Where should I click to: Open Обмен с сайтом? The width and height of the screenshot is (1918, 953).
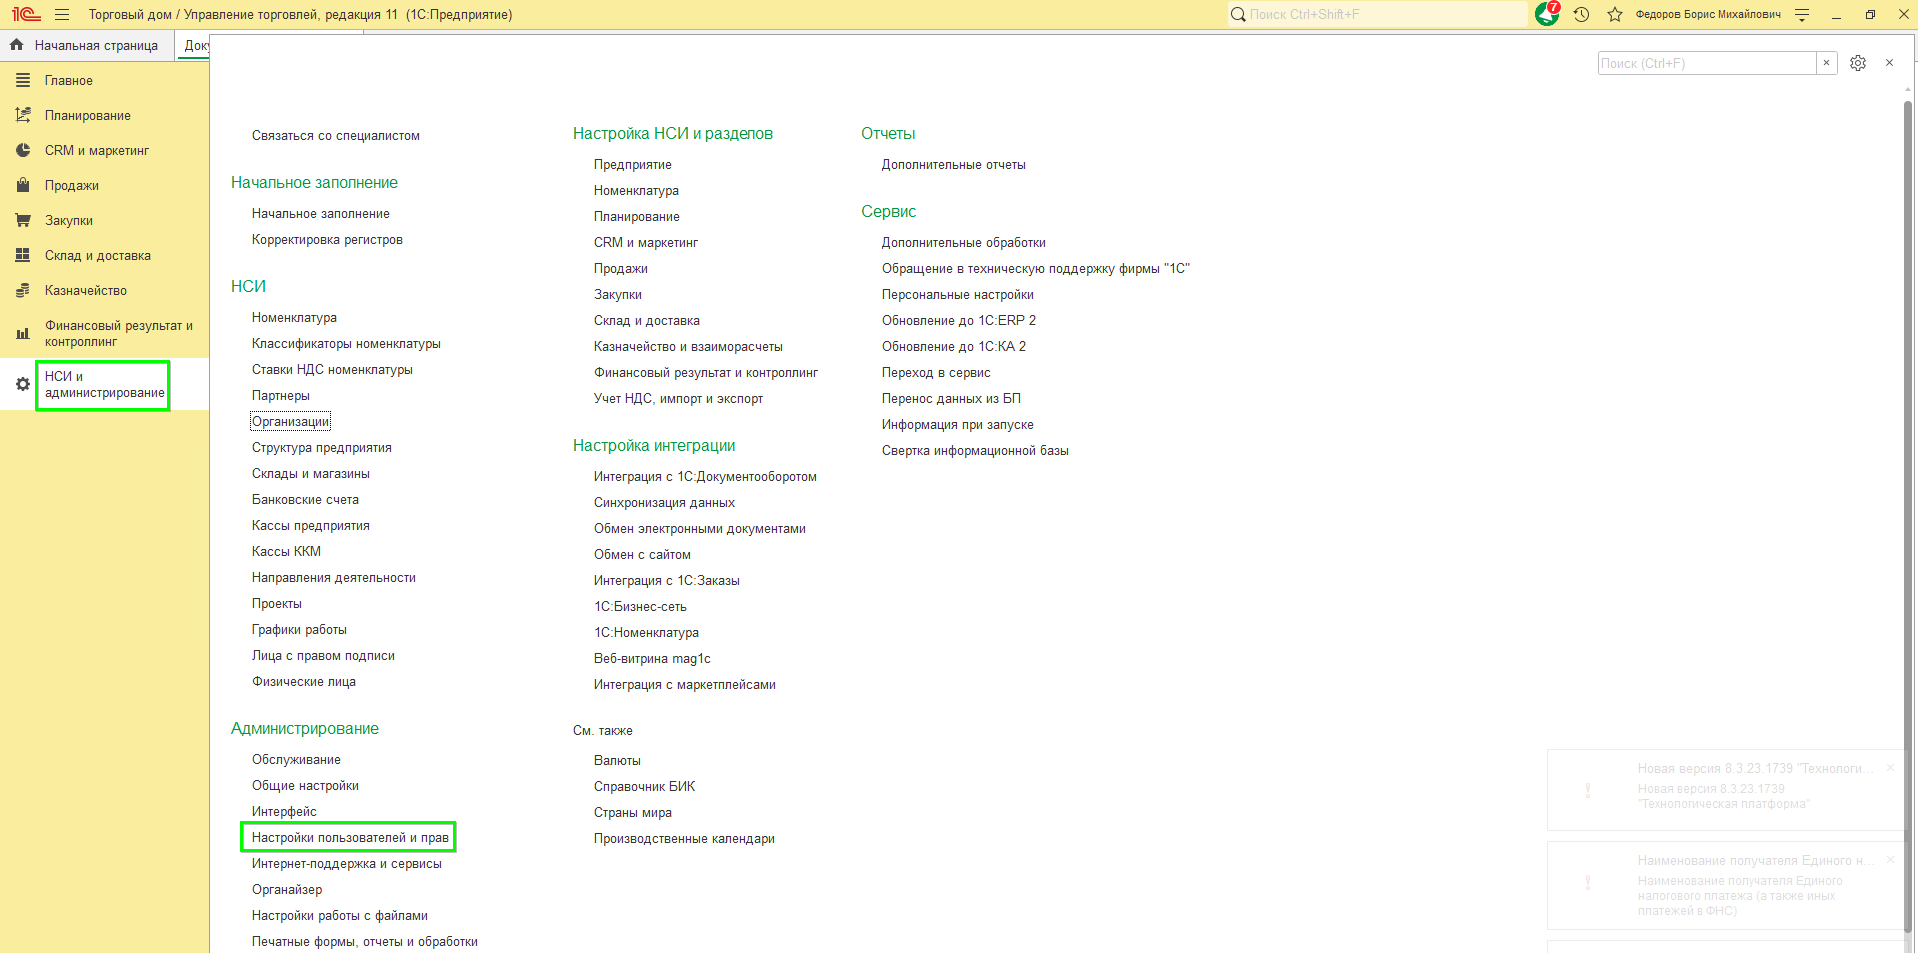pyautogui.click(x=642, y=555)
